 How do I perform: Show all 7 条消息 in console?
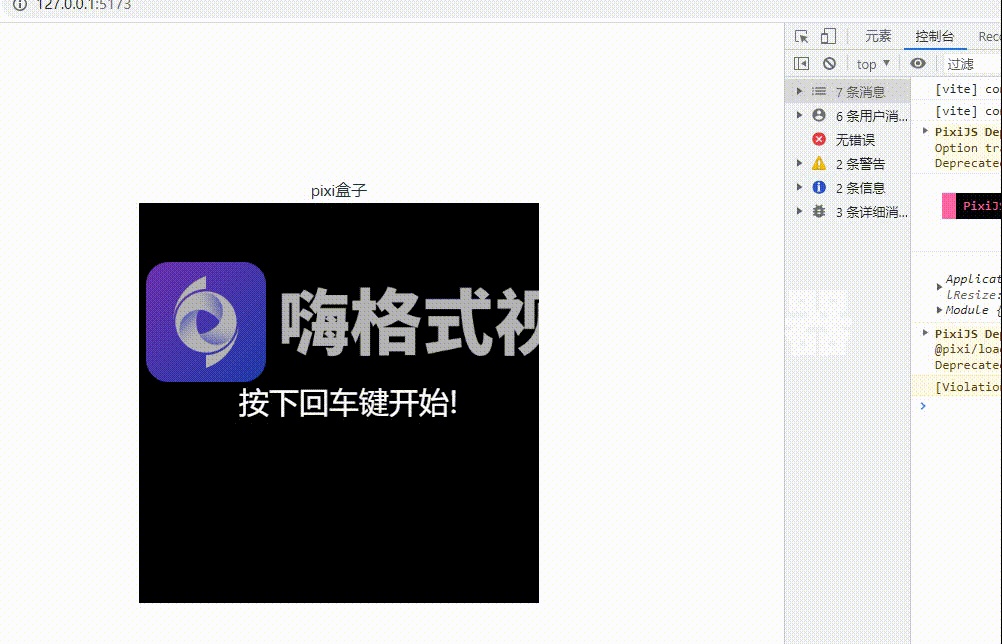861,91
